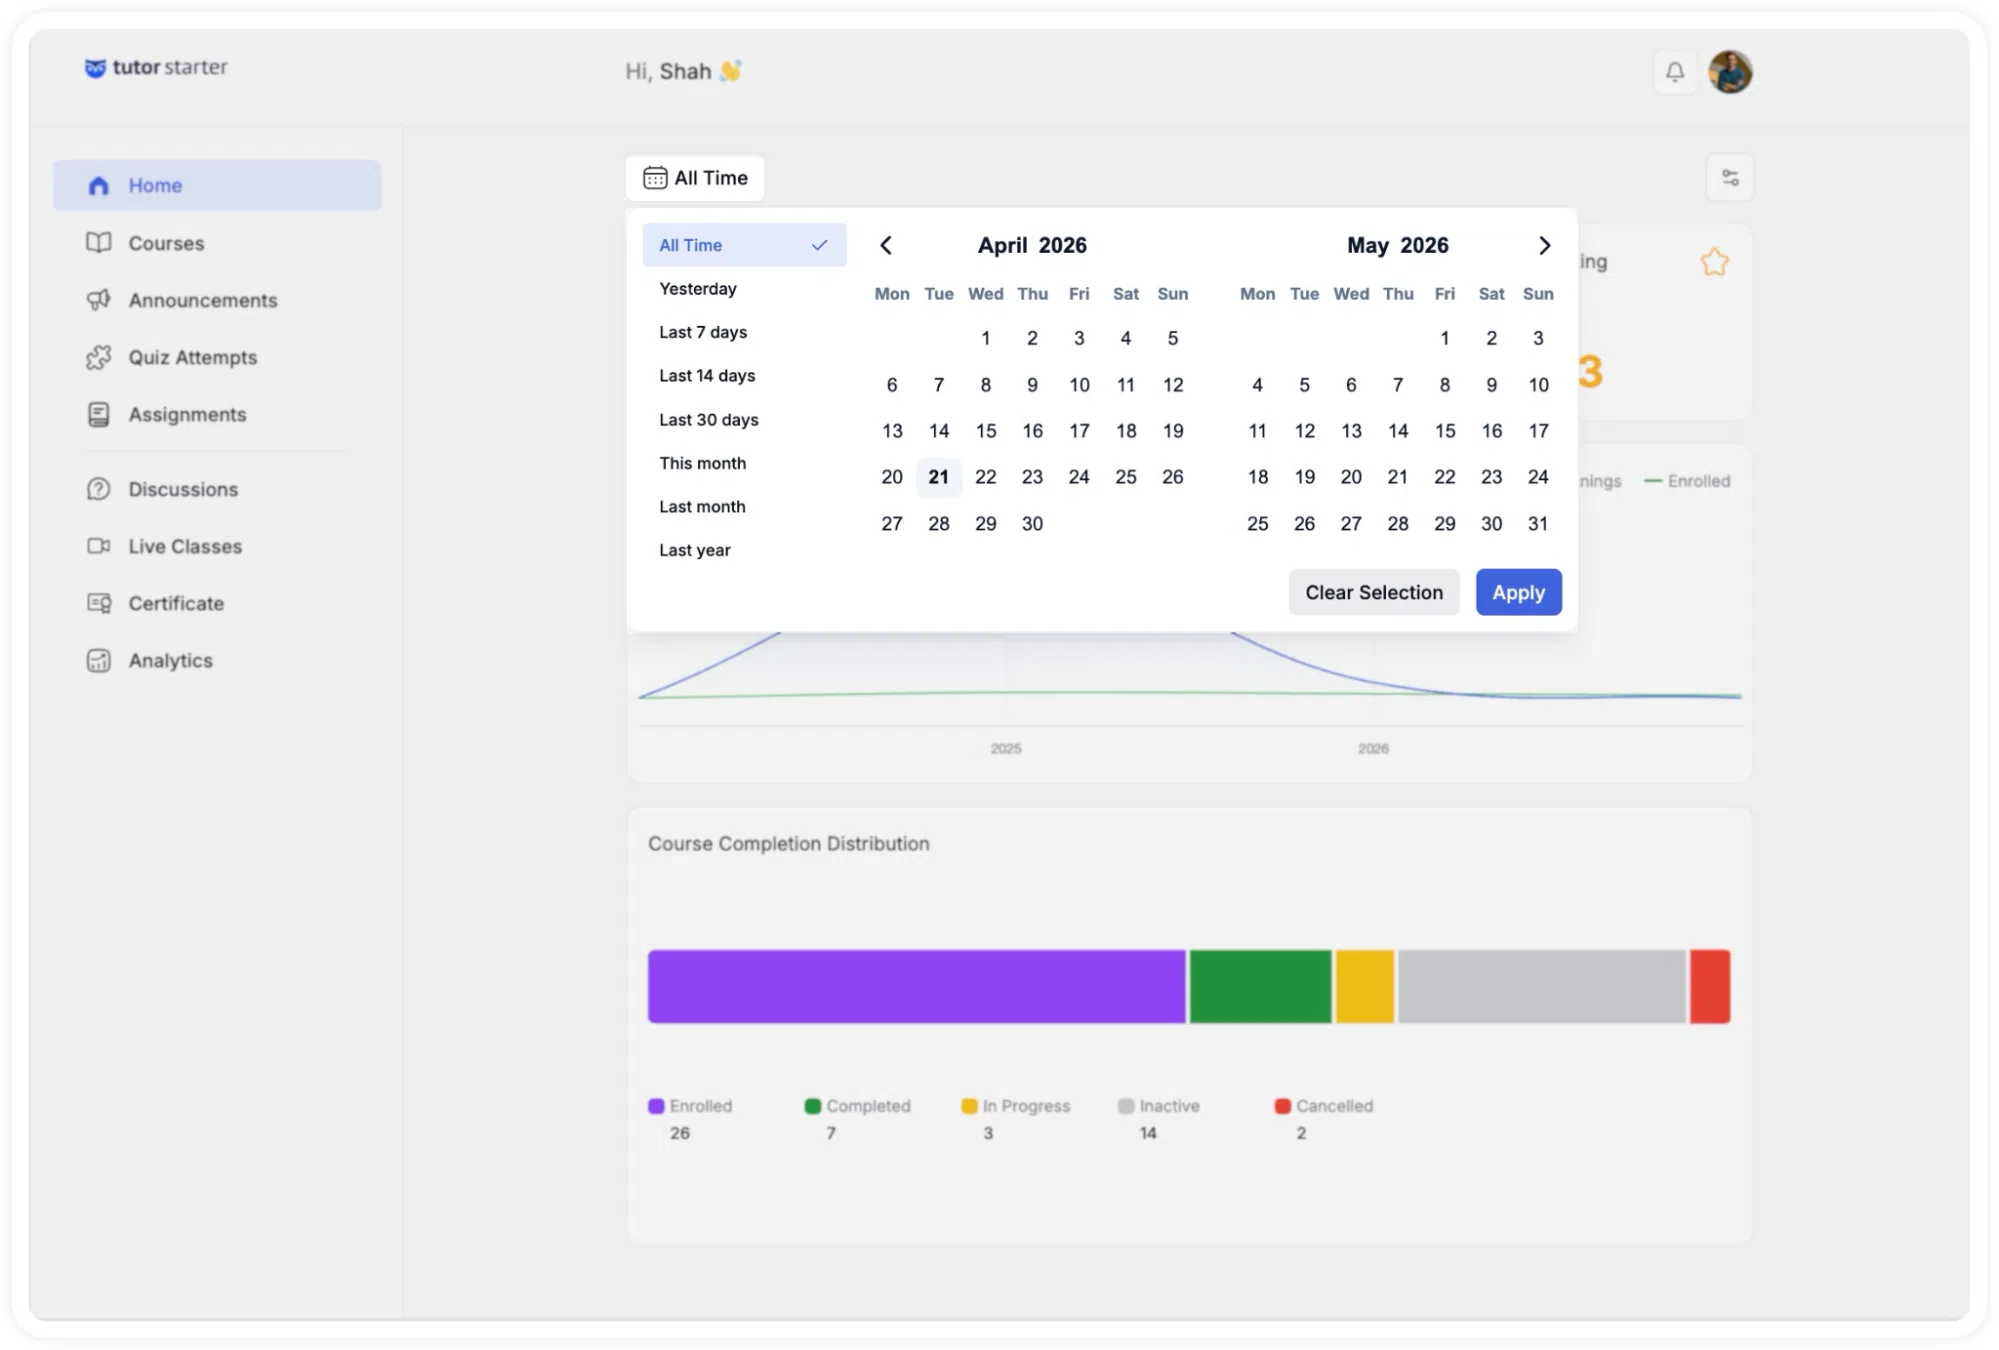Image resolution: width=1999 pixels, height=1350 pixels.
Task: Pick April 1 in the calendar
Action: pyautogui.click(x=985, y=338)
